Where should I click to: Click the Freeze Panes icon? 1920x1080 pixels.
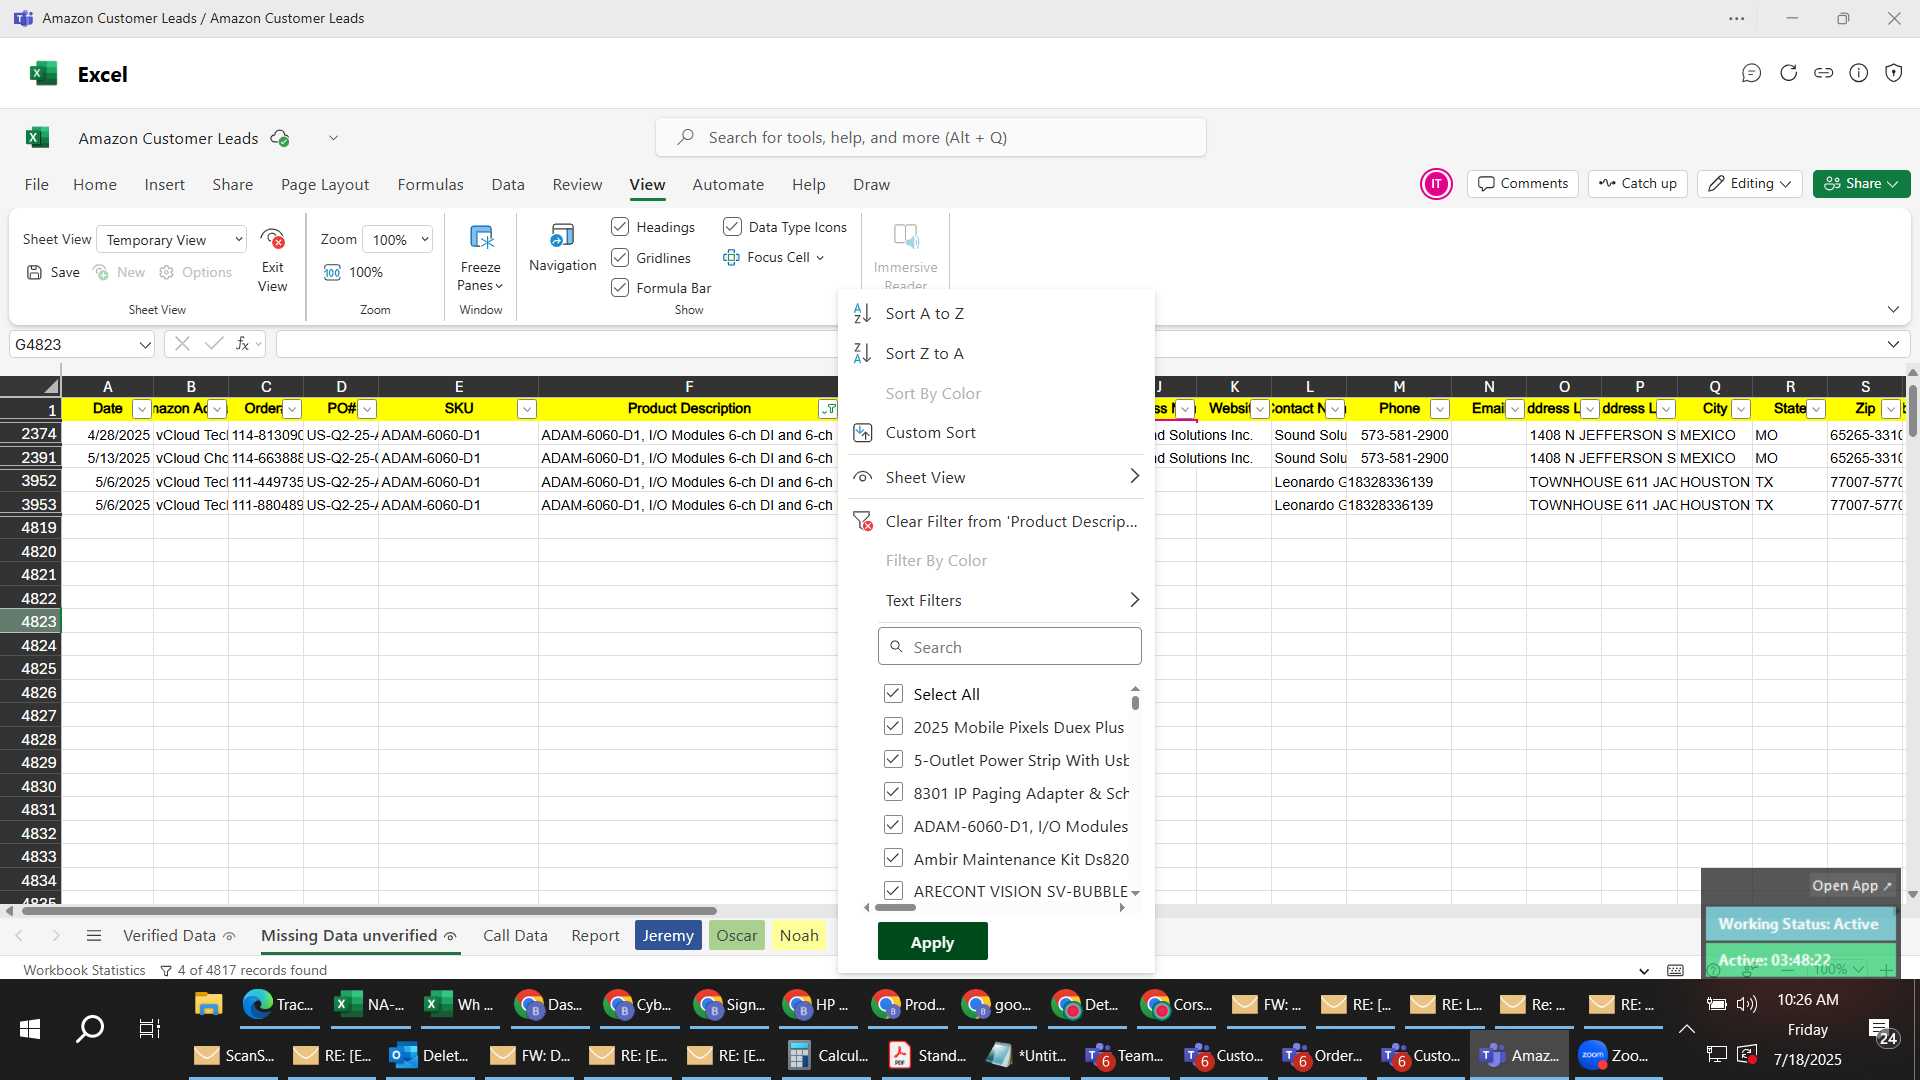point(481,238)
